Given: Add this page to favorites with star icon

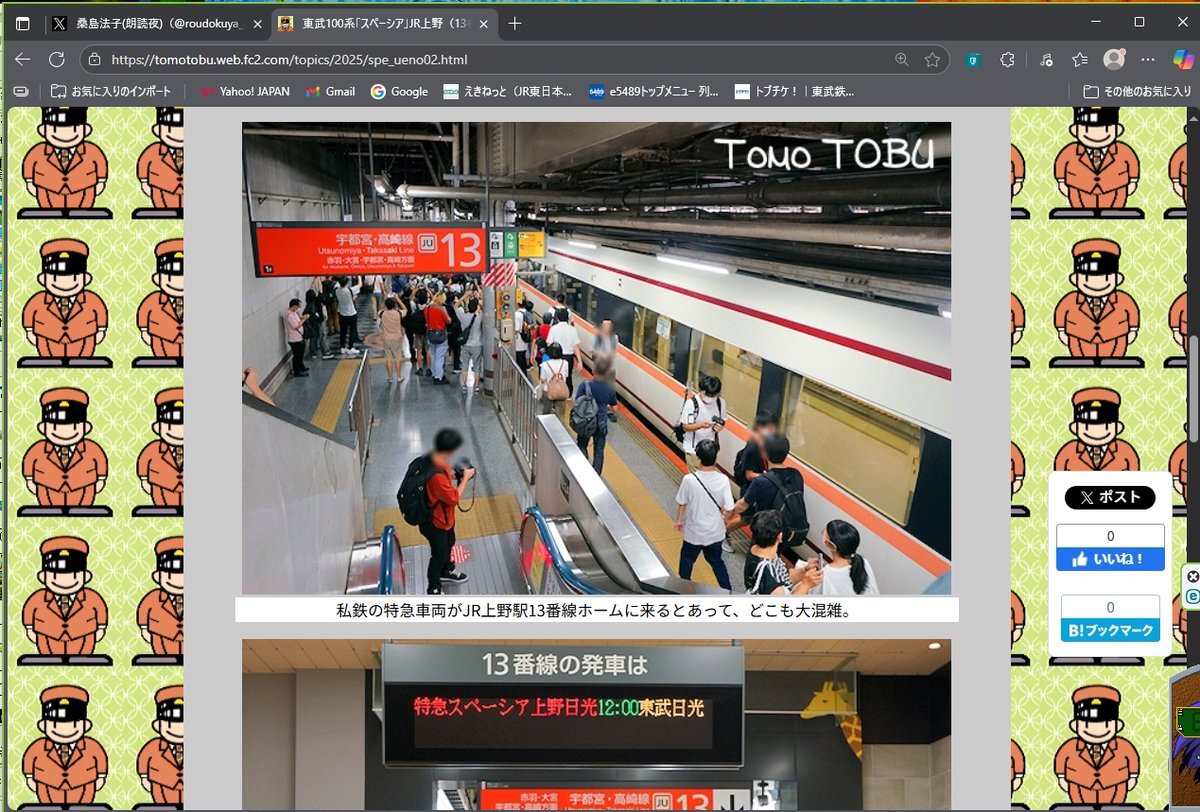Looking at the screenshot, I should (932, 60).
